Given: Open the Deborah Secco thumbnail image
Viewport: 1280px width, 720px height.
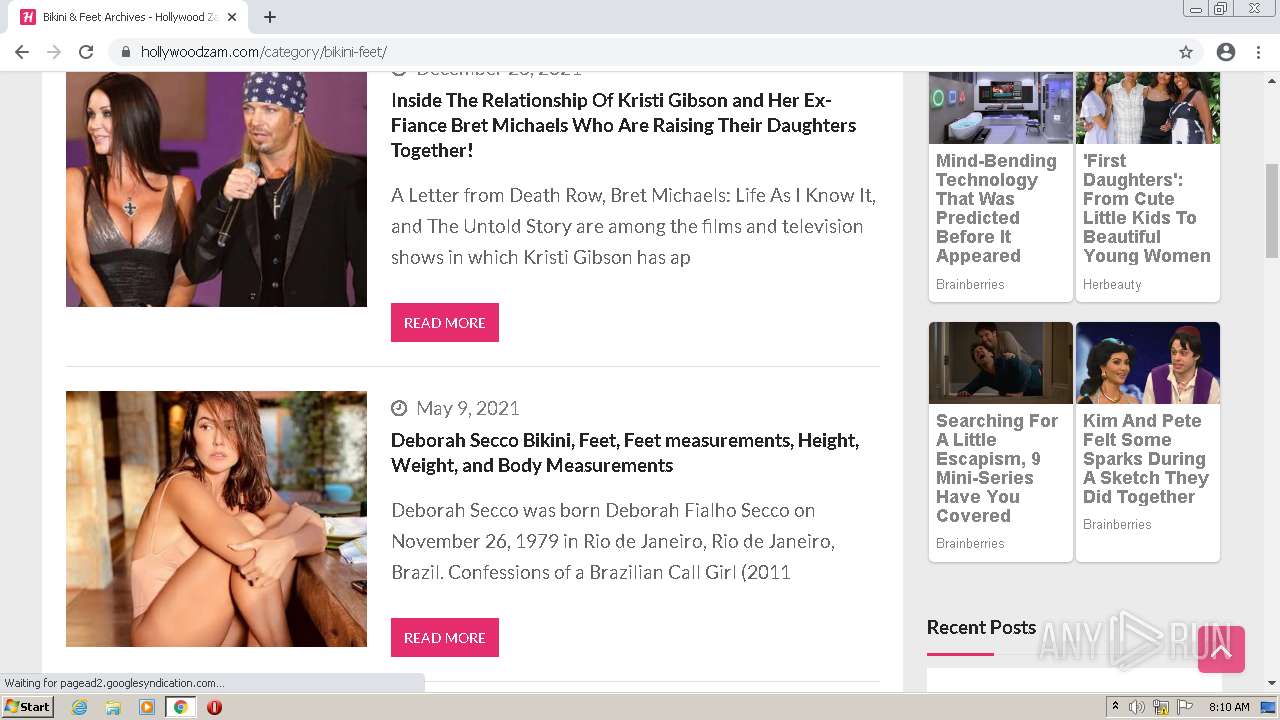Looking at the screenshot, I should (x=216, y=519).
